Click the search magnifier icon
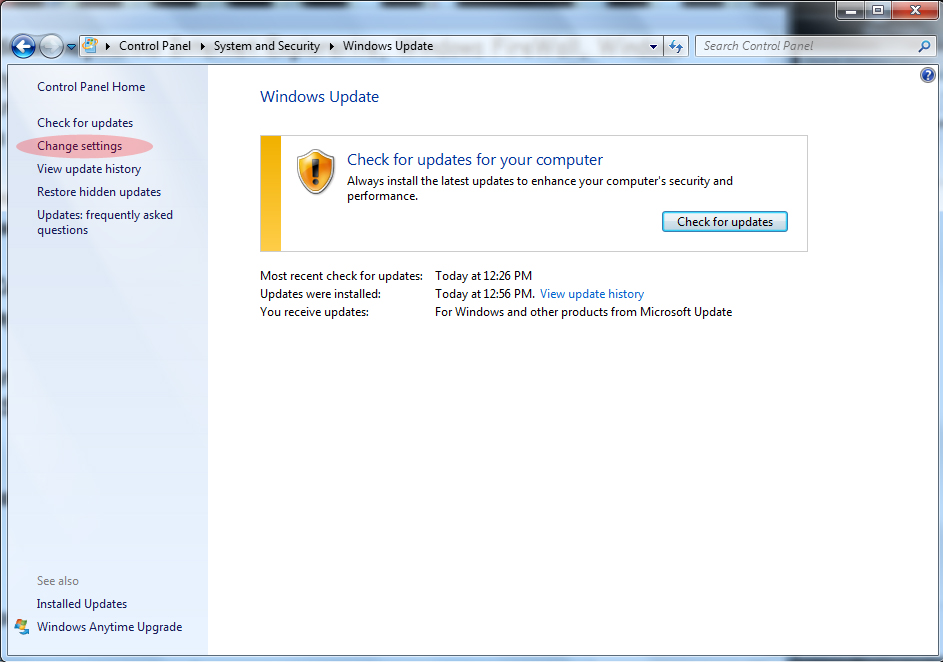The height and width of the screenshot is (662, 943). point(924,46)
